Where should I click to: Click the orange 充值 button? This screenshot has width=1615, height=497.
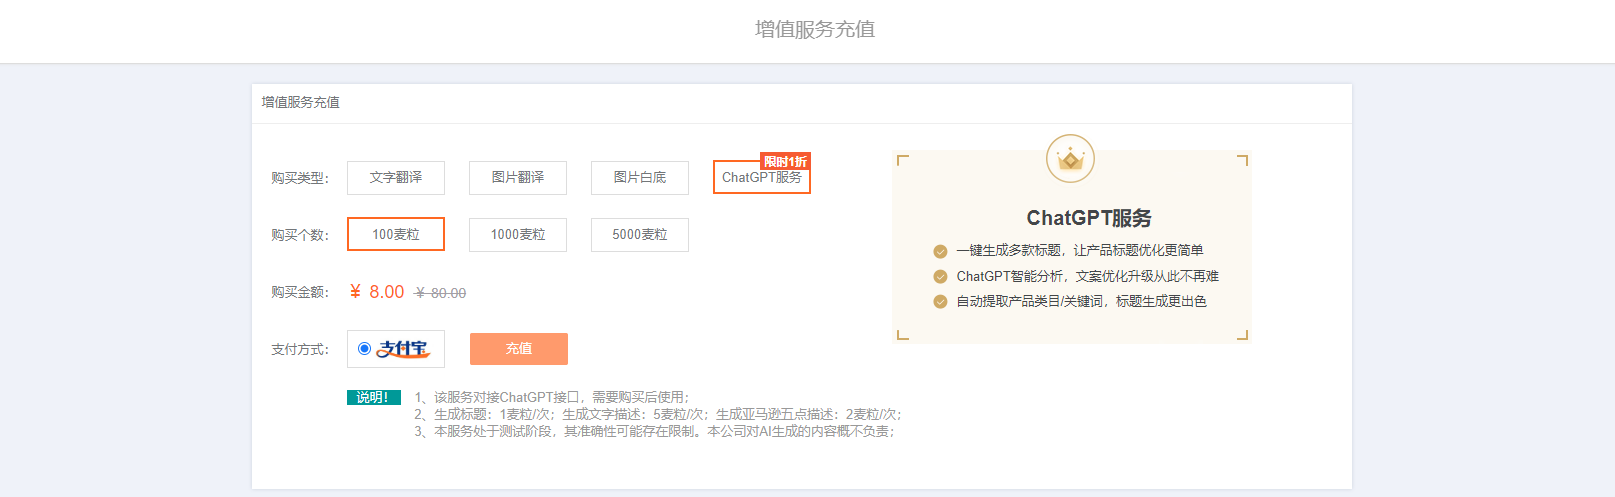click(x=519, y=349)
